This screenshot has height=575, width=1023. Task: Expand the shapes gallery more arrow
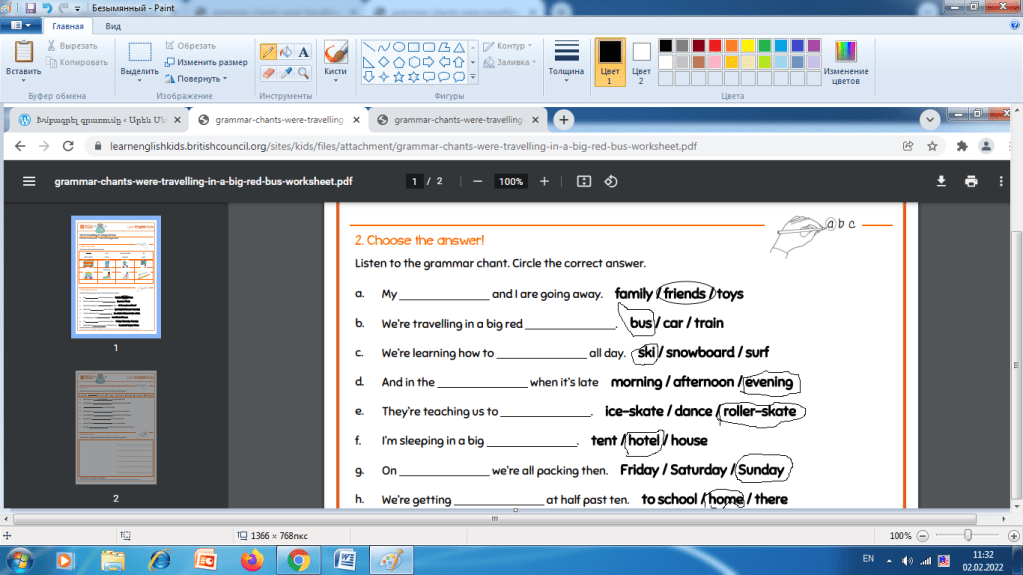[473, 77]
